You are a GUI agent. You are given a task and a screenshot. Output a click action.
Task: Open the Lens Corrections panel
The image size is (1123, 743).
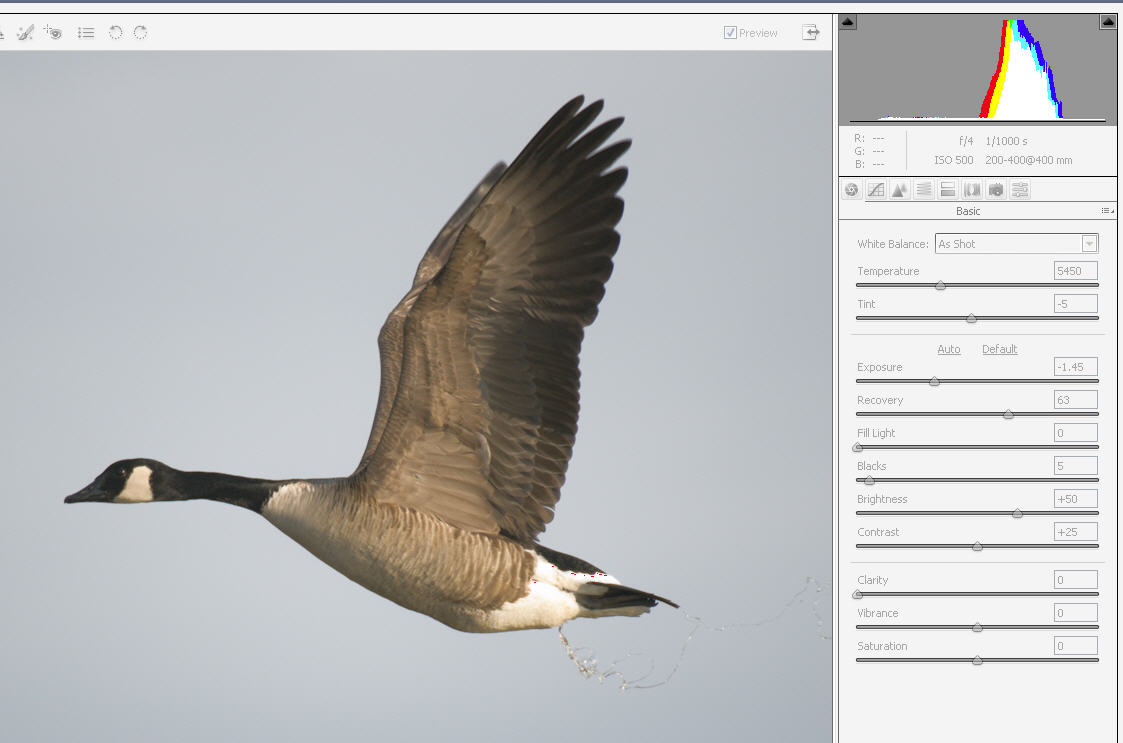[x=972, y=190]
